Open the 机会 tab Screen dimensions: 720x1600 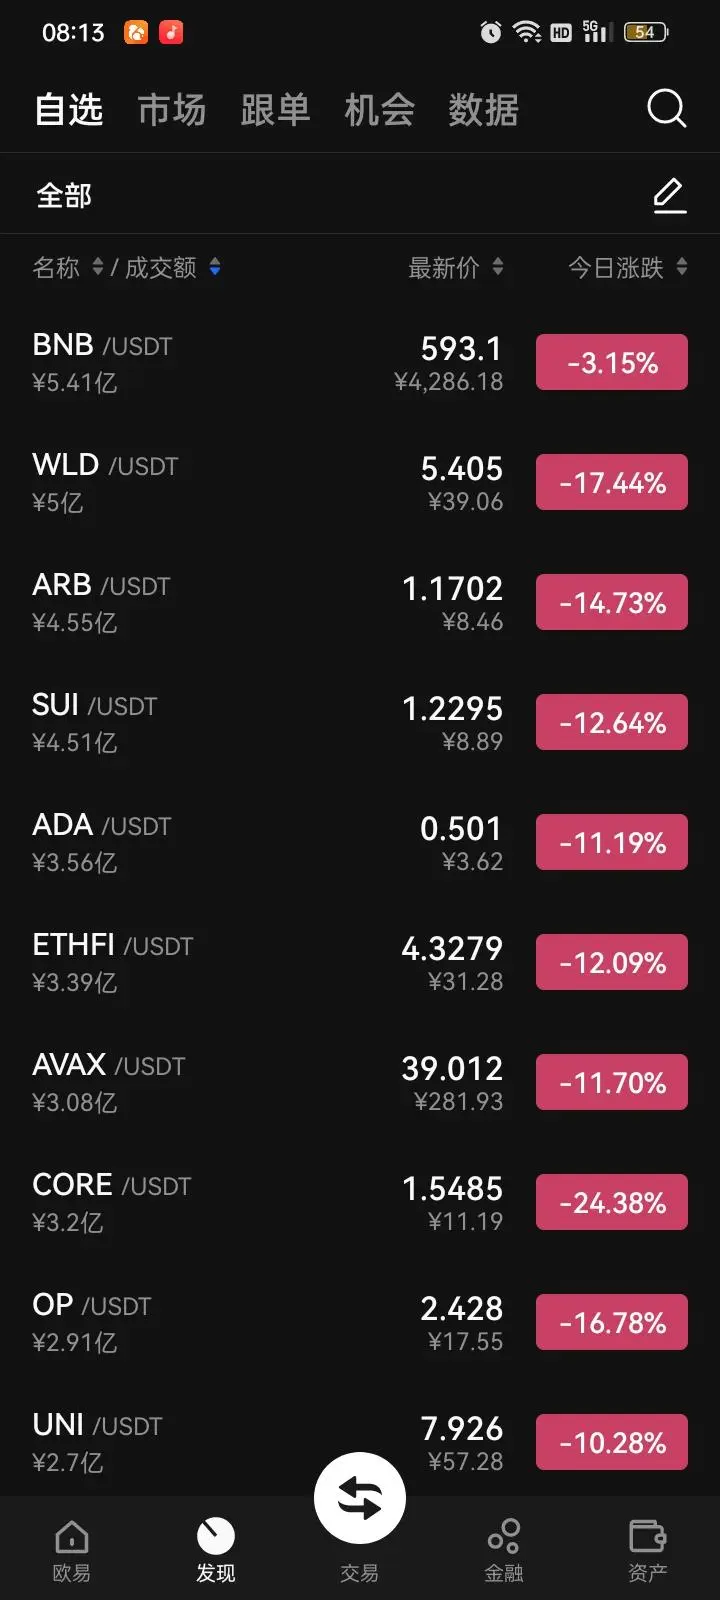point(380,109)
